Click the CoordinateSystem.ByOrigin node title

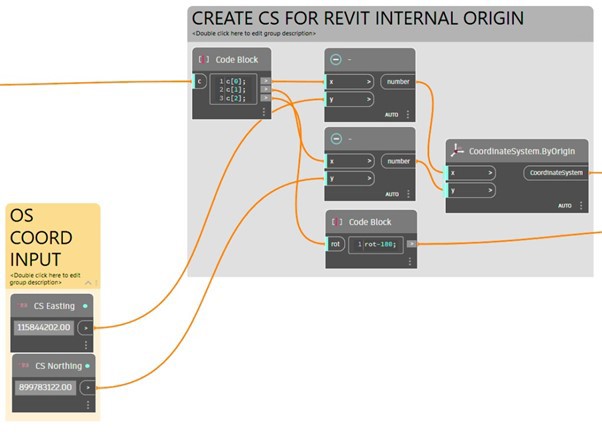click(522, 151)
